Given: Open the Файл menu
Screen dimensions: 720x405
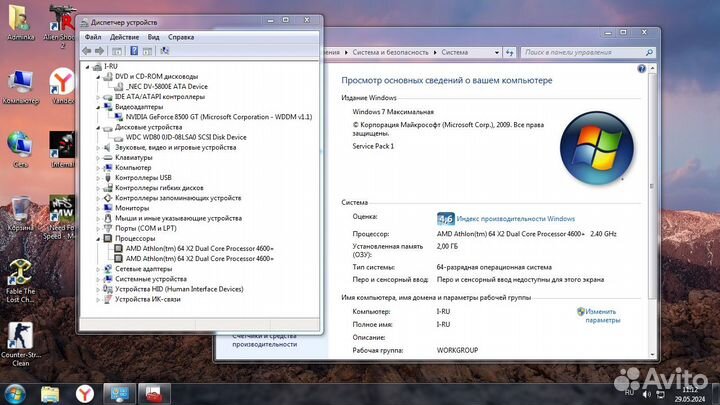Looking at the screenshot, I should click(93, 37).
